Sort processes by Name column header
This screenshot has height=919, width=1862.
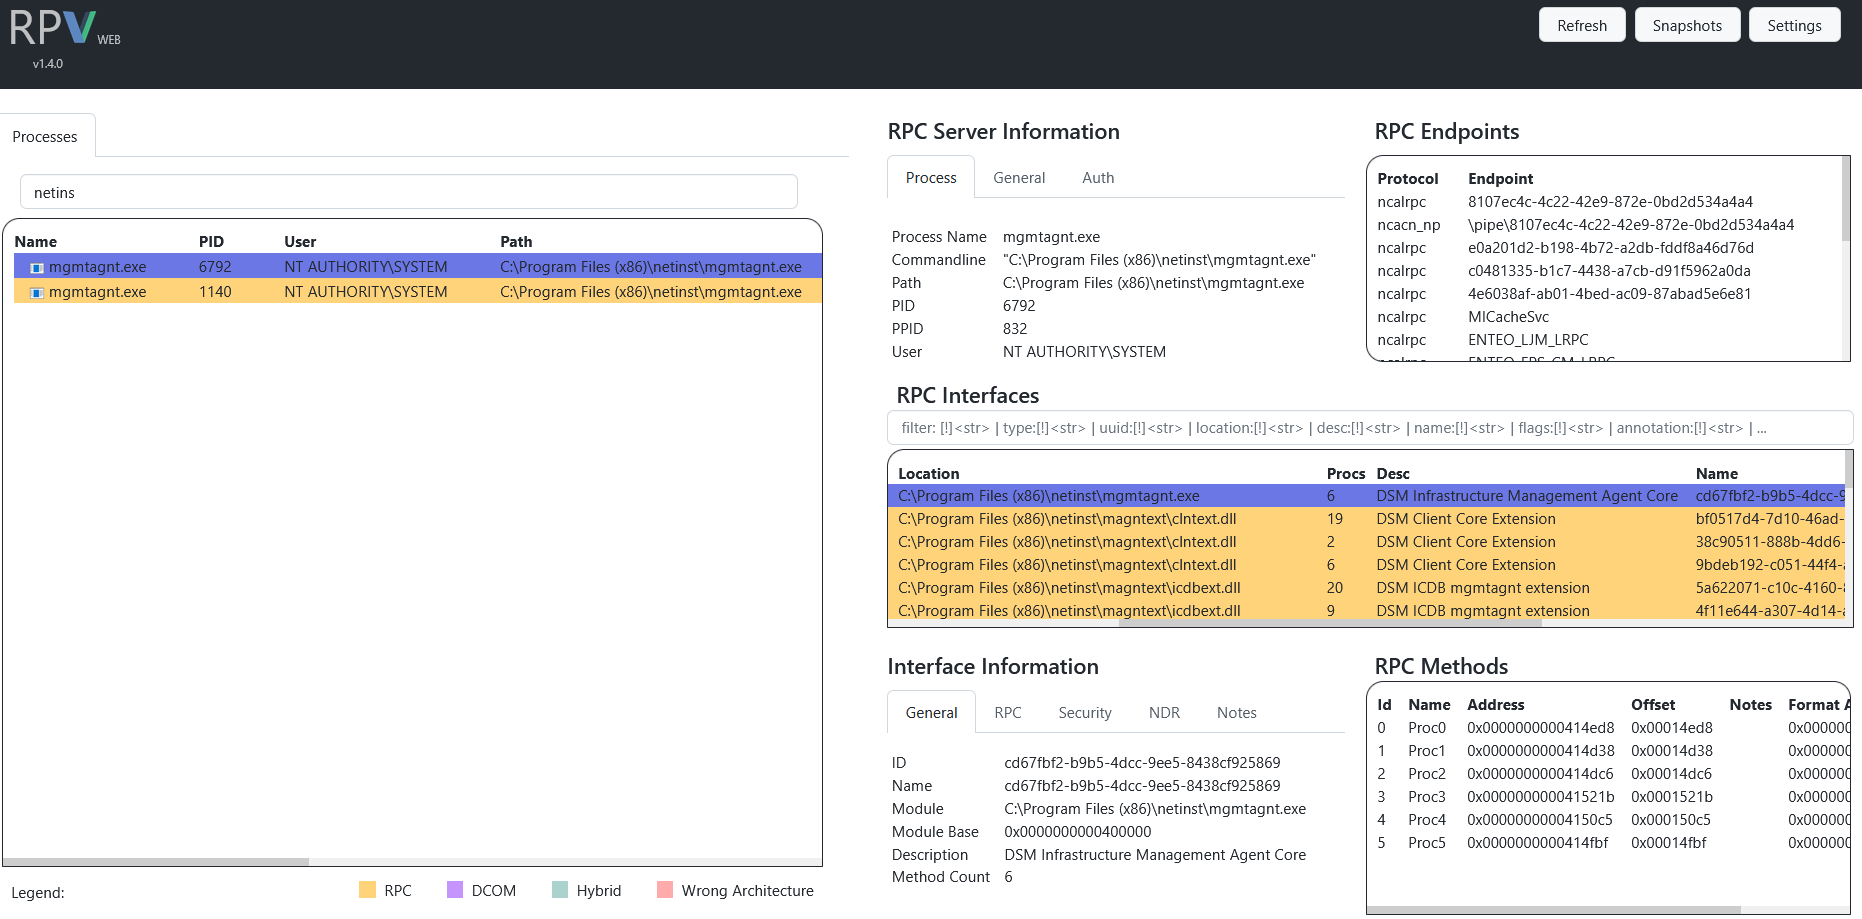(x=36, y=241)
